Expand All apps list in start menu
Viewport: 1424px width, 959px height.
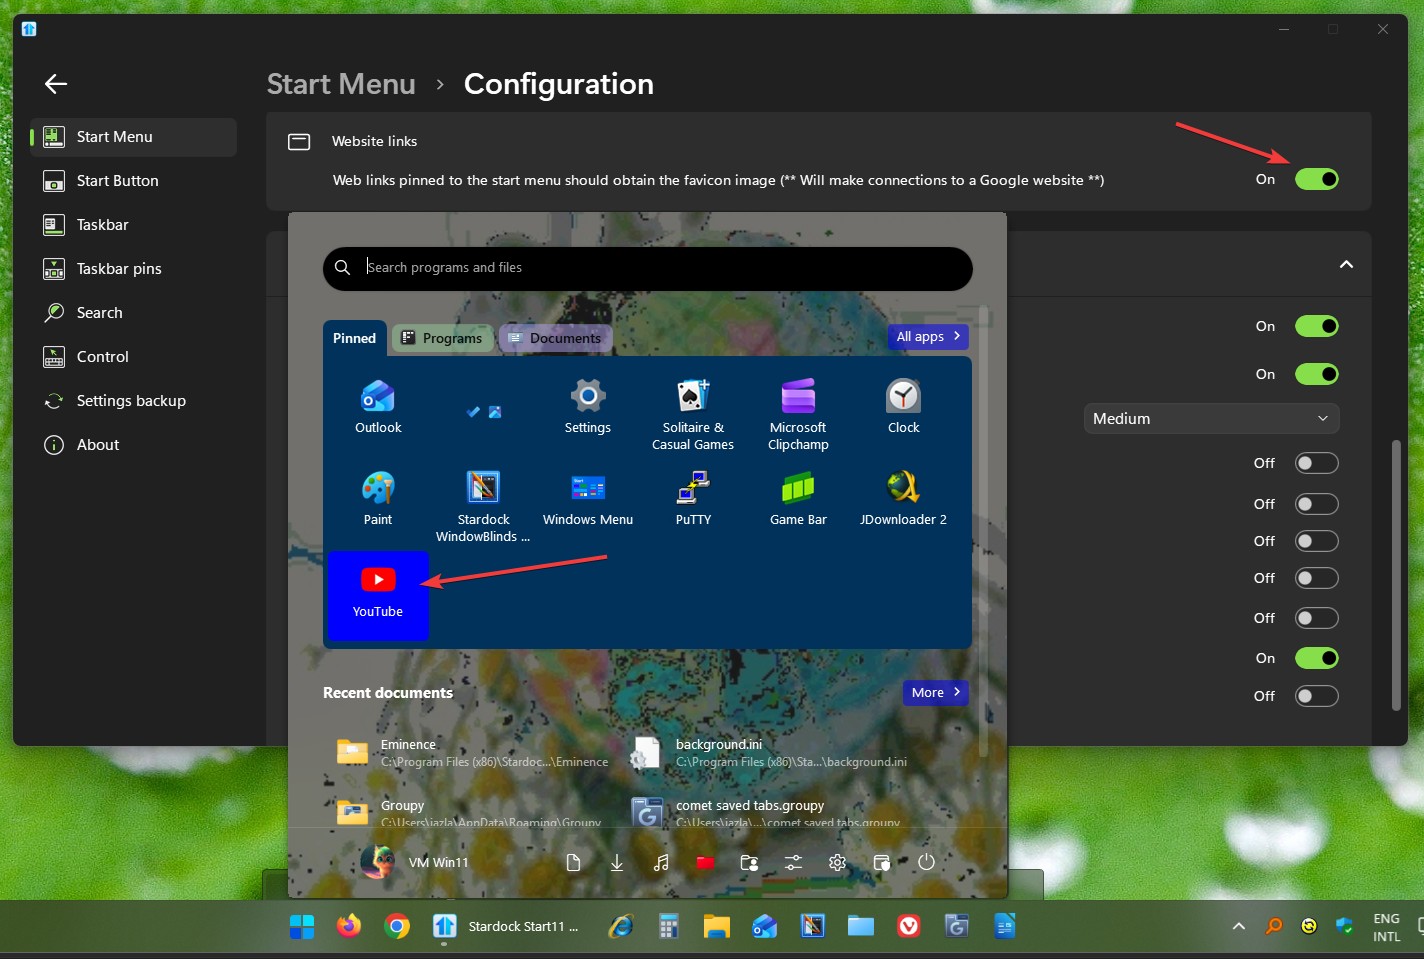[x=928, y=337]
